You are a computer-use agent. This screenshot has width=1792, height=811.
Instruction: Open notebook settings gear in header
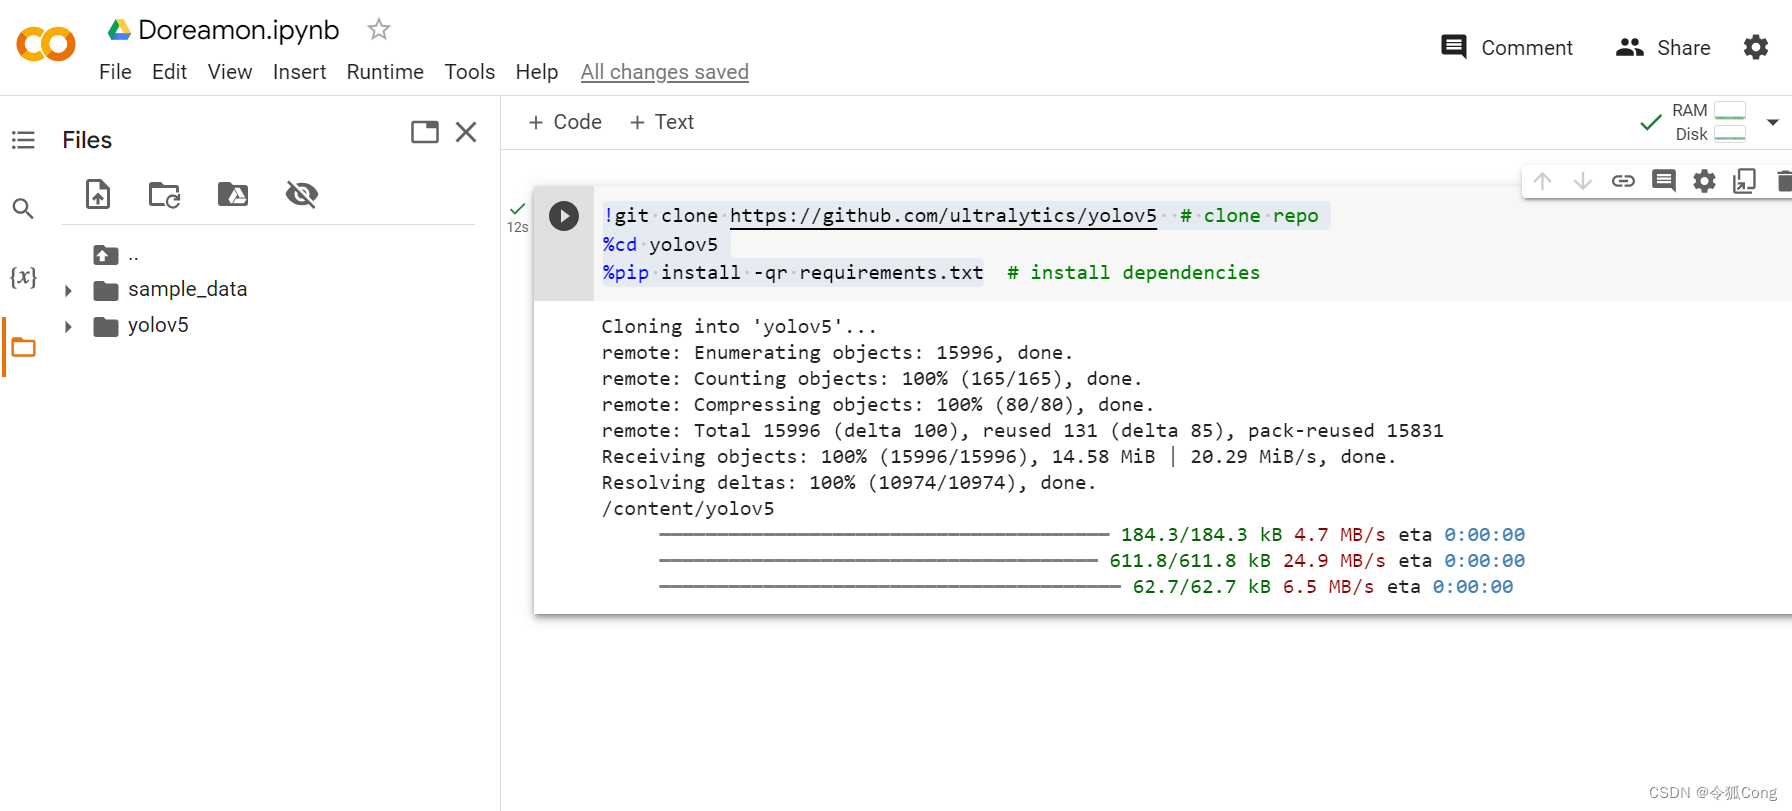(1756, 47)
